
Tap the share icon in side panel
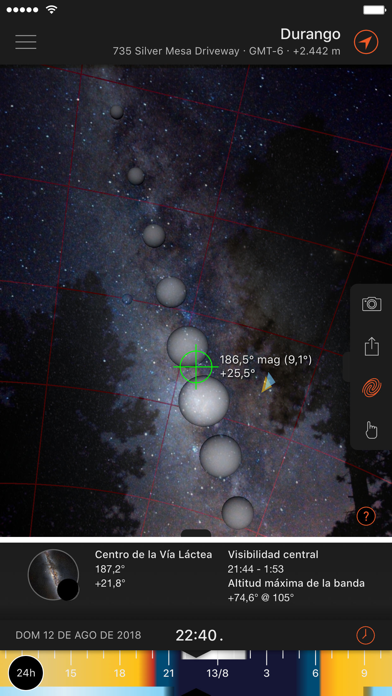(x=371, y=346)
